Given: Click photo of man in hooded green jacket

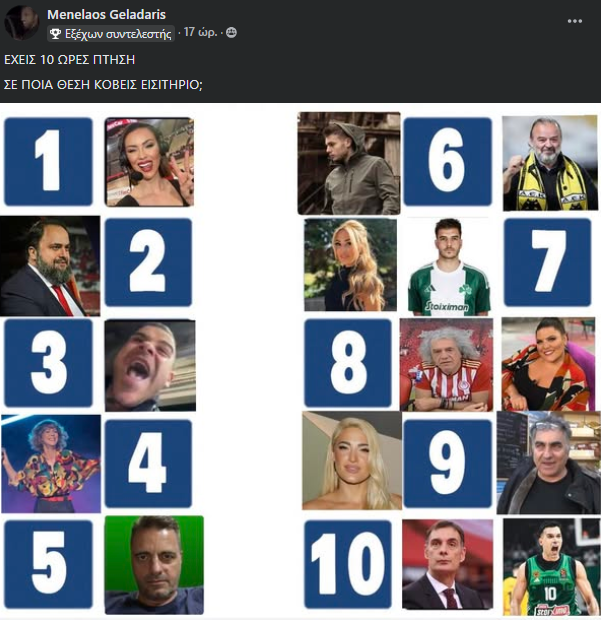Looking at the screenshot, I should pyautogui.click(x=349, y=163).
